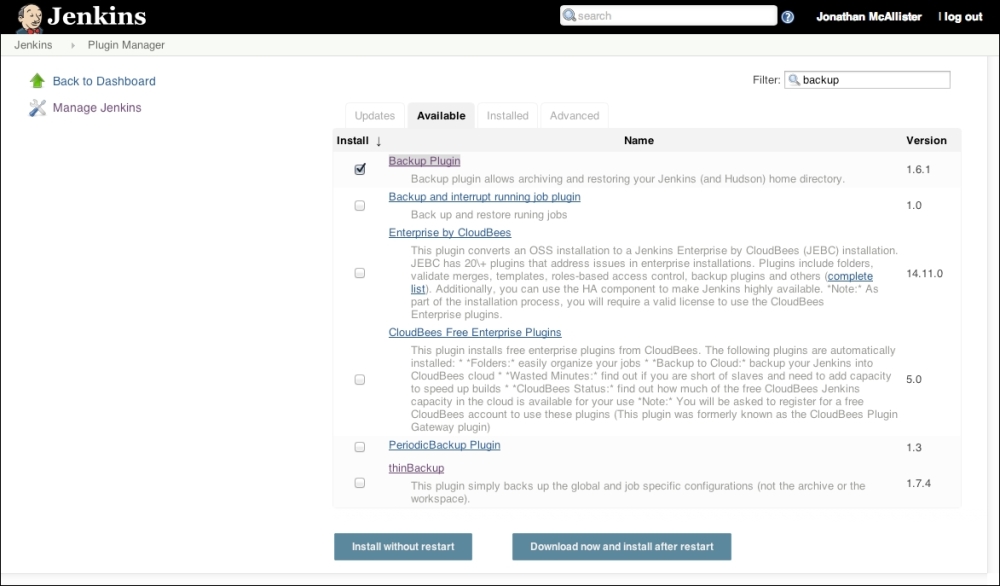Click Download now and install after restart
Screen dimensions: 1000x586
tap(622, 546)
